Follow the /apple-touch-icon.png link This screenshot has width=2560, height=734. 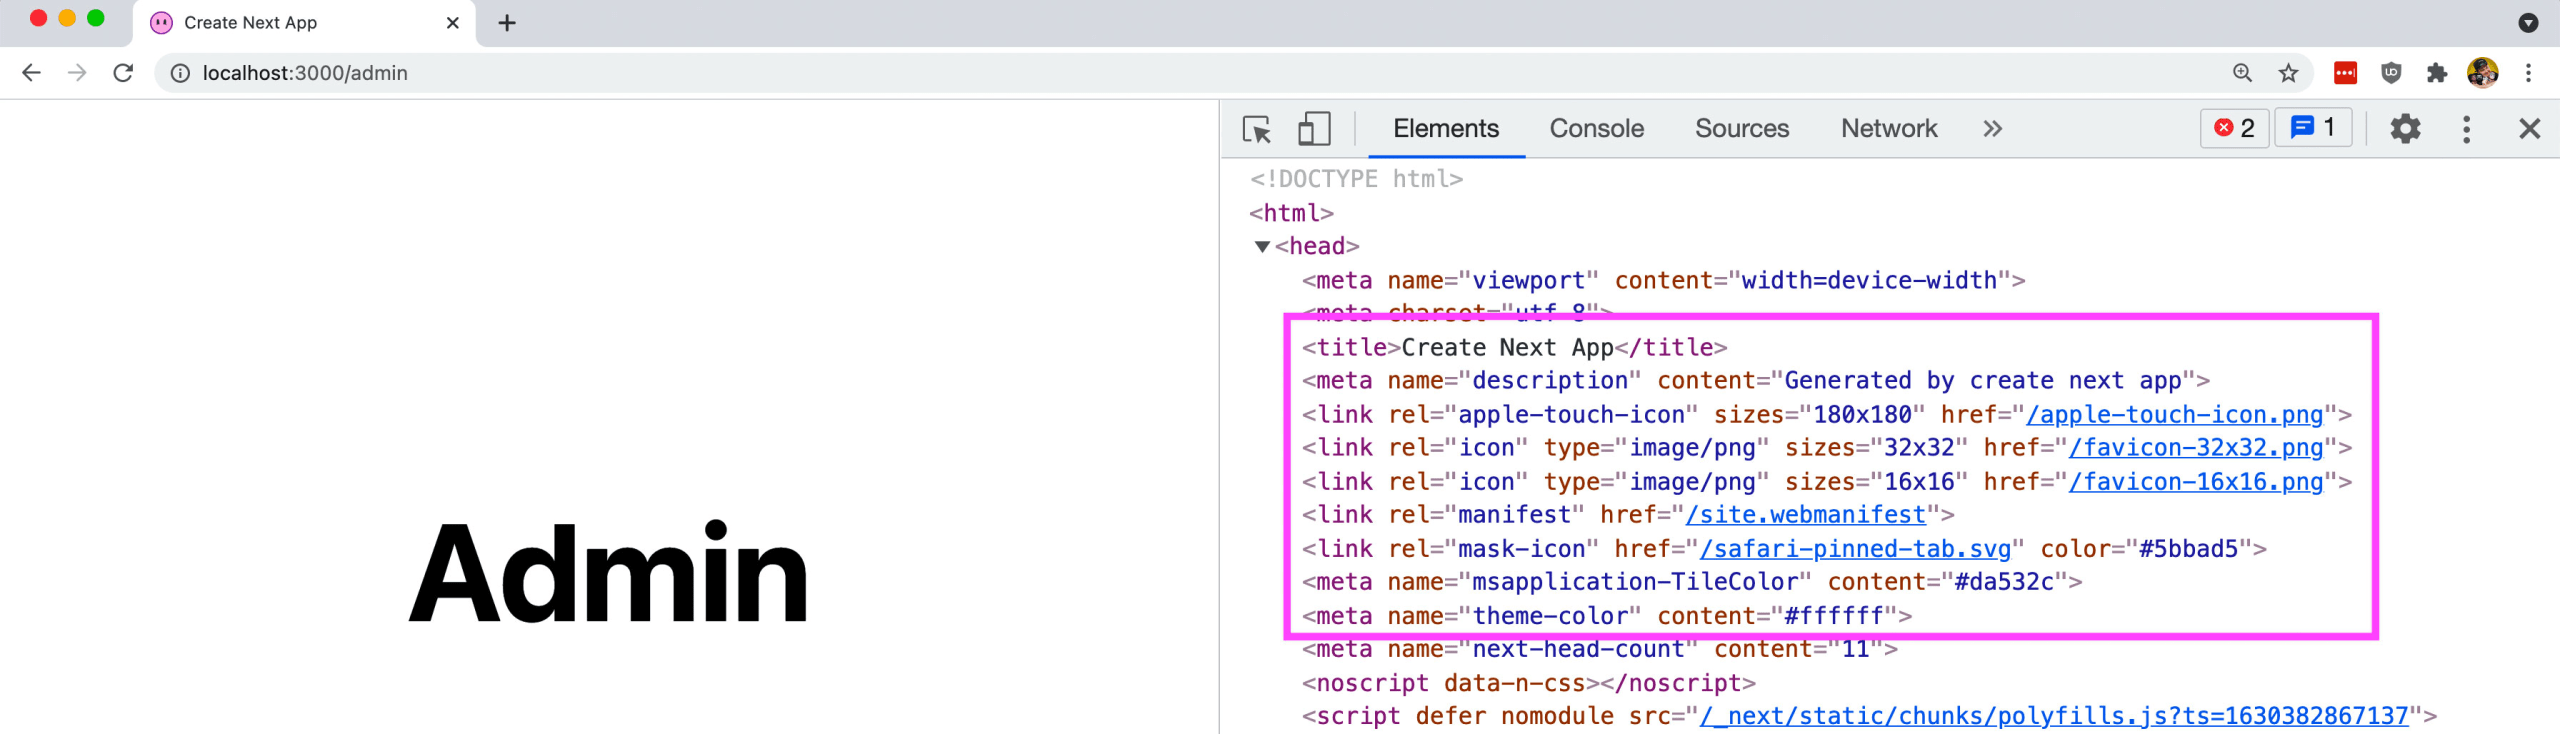[2174, 415]
